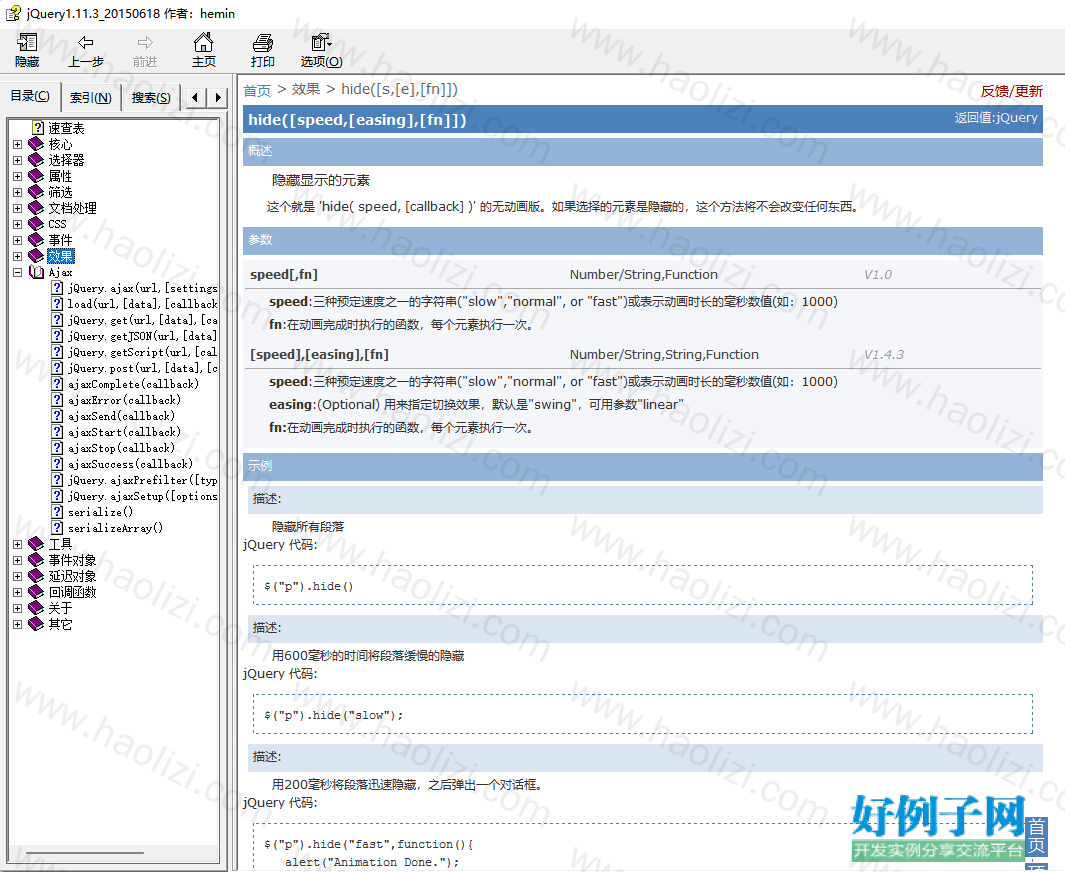This screenshot has width=1065, height=872.
Task: Expand the 其它 tree node
Action: click(18, 624)
